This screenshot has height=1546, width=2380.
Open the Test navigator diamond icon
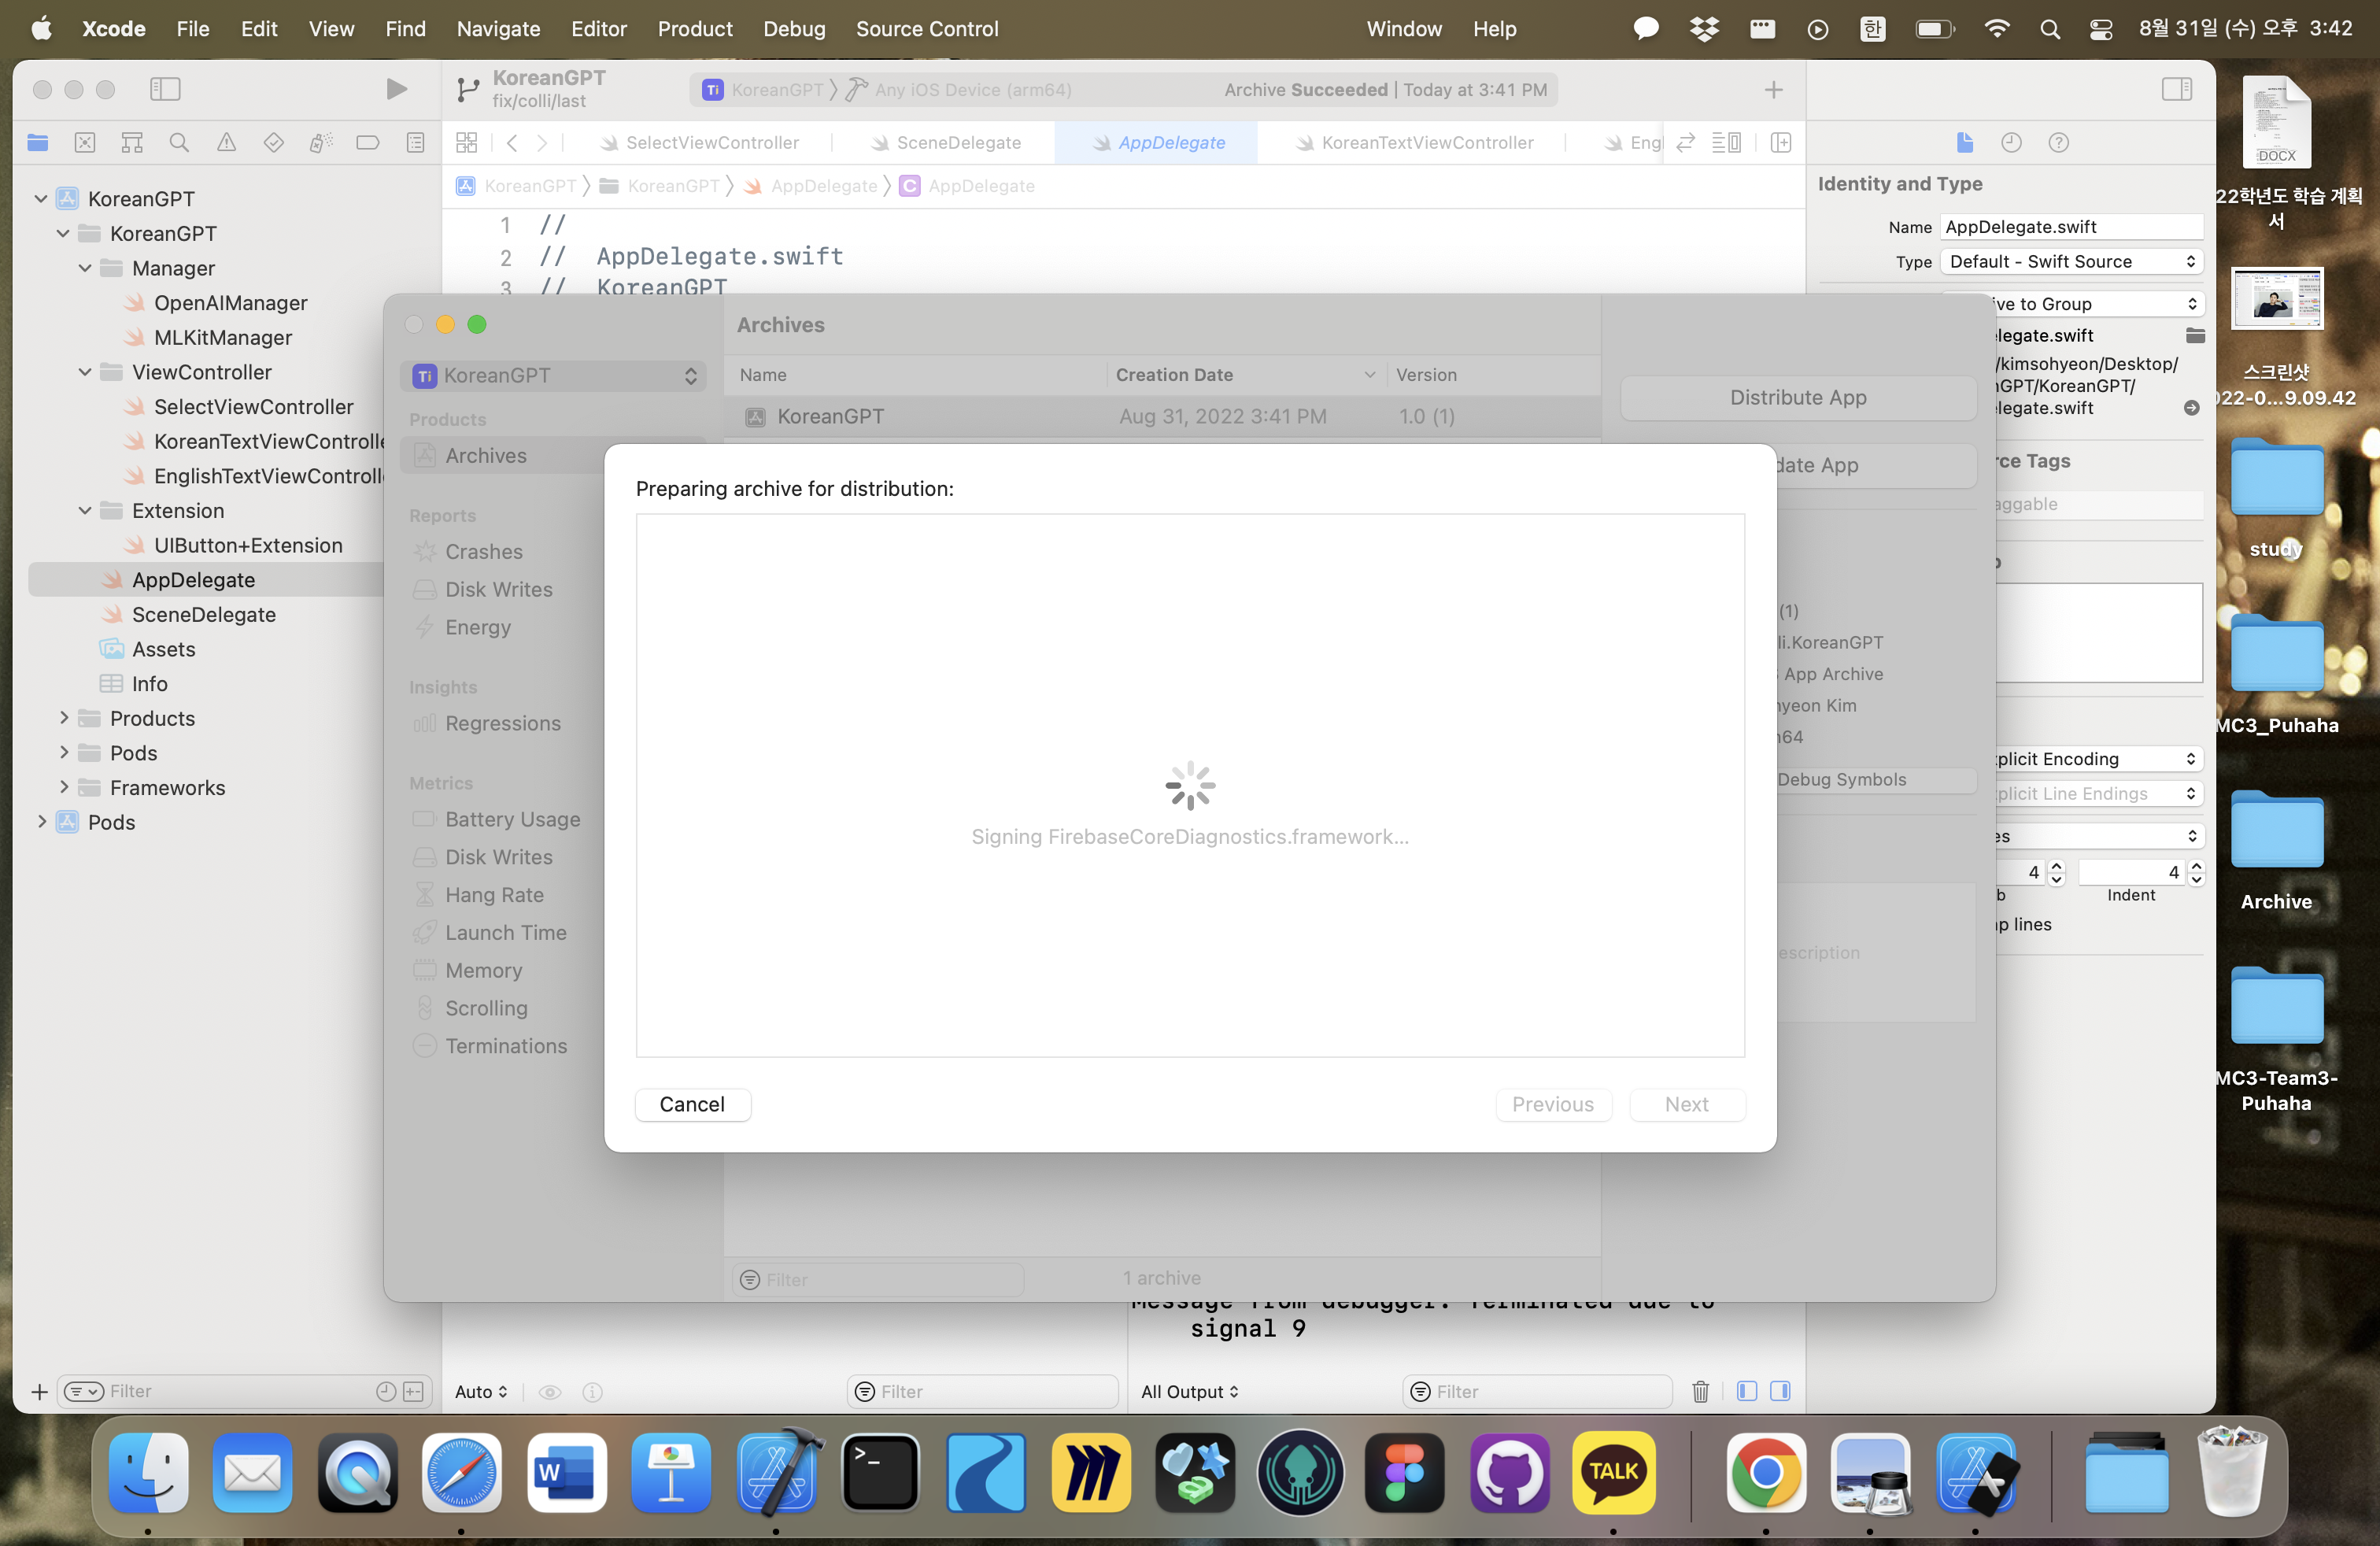[274, 142]
